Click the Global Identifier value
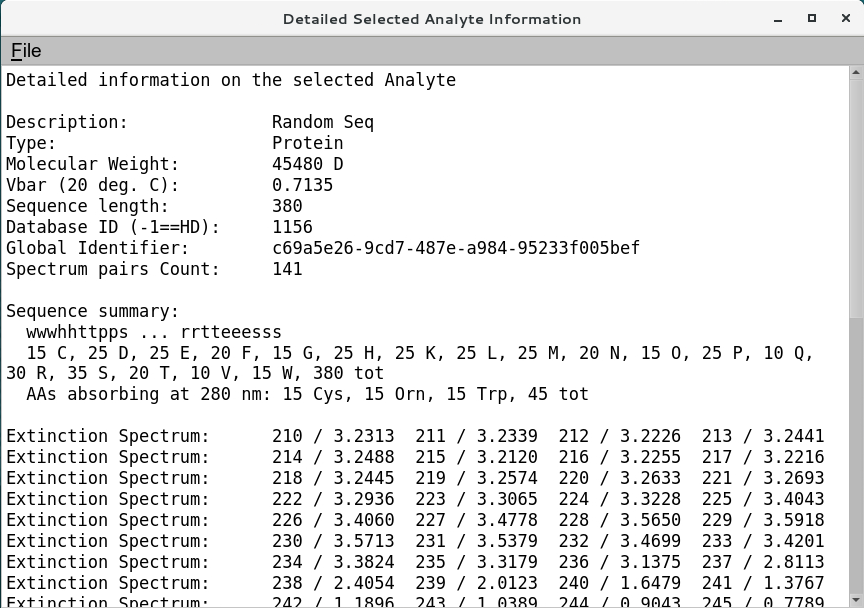This screenshot has height=608, width=864. coord(455,248)
